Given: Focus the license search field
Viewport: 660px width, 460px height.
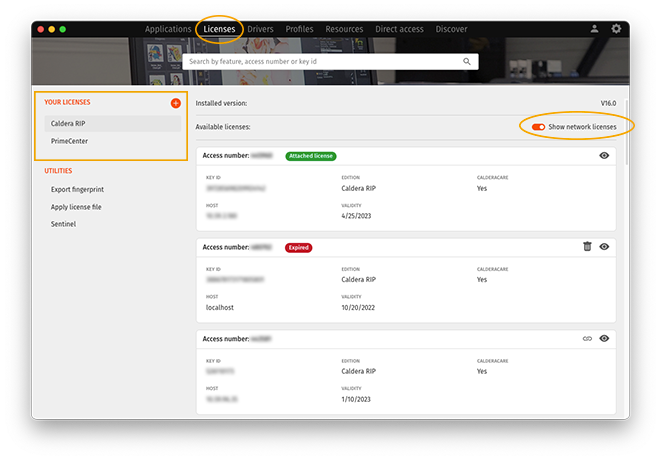Looking at the screenshot, I should click(x=330, y=61).
